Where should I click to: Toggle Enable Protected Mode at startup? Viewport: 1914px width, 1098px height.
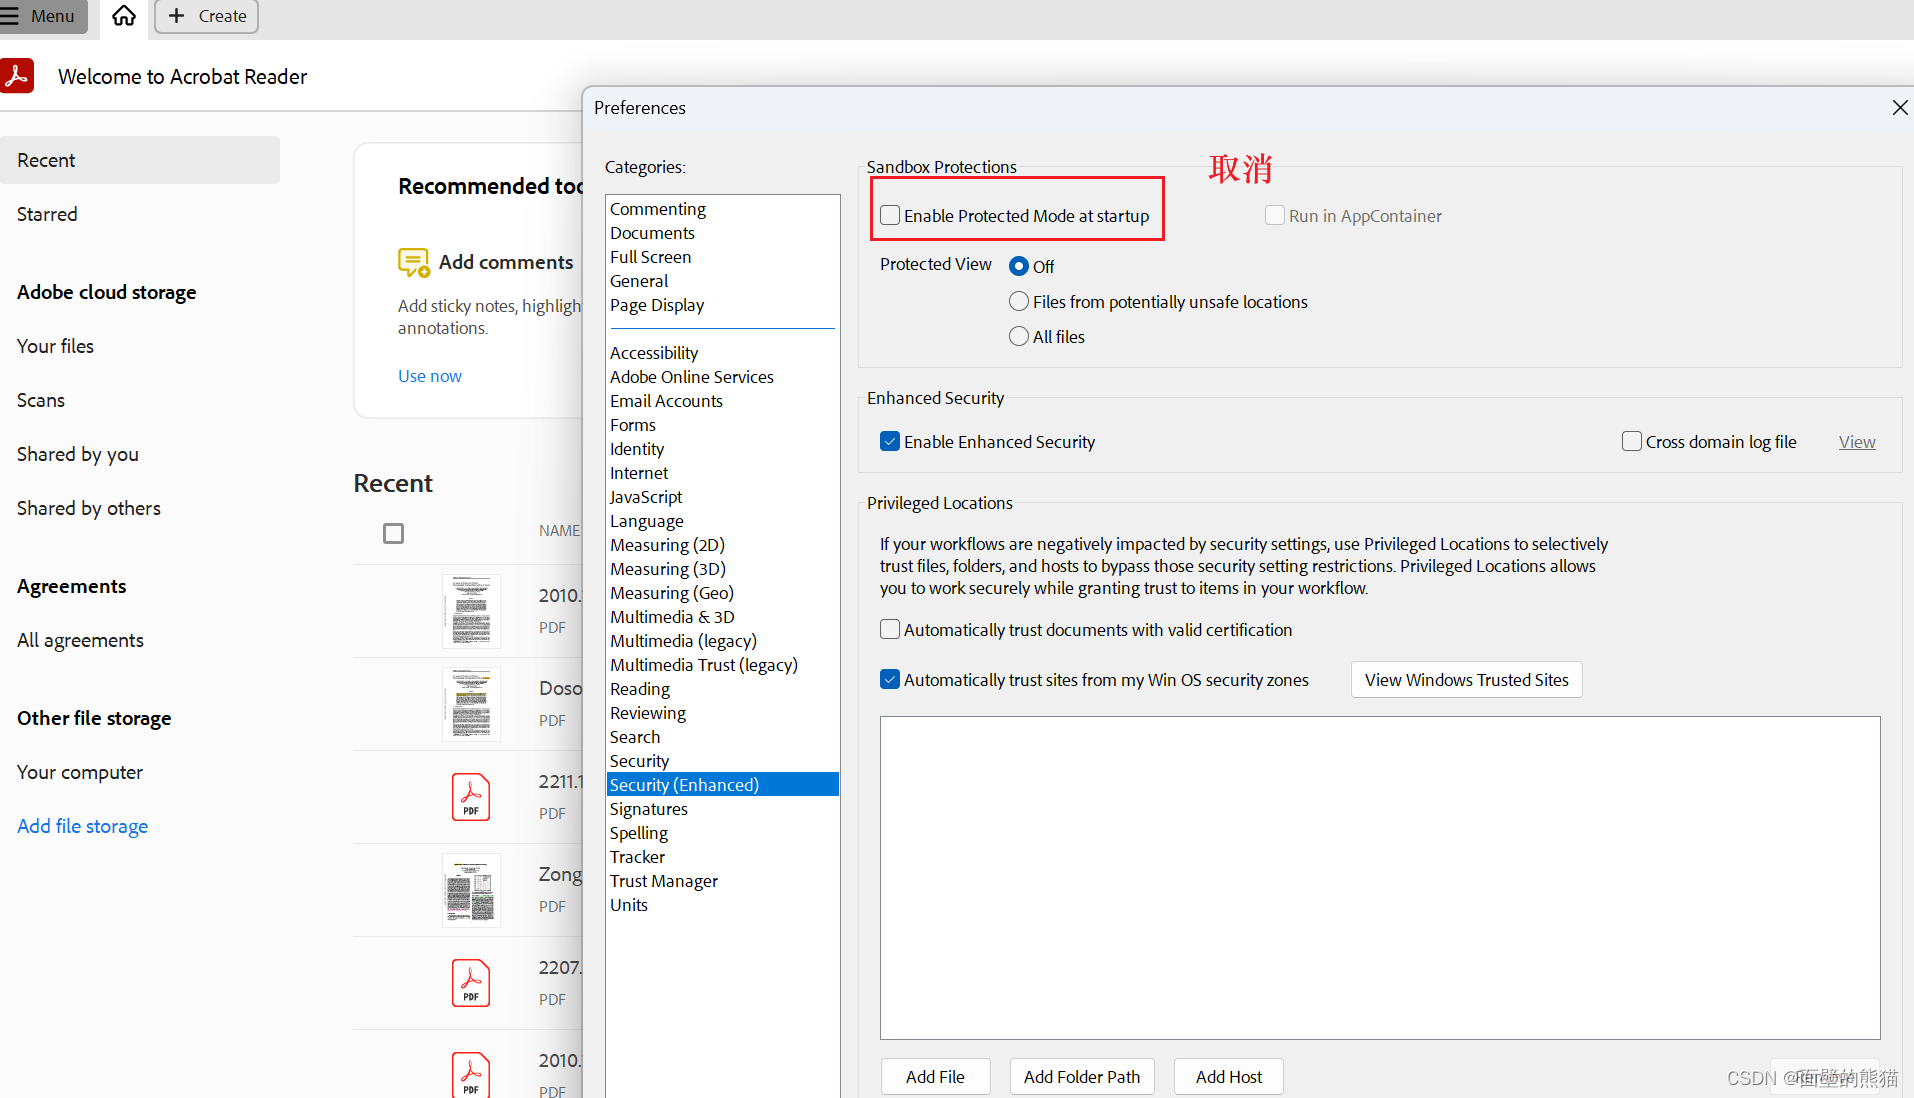tap(890, 215)
